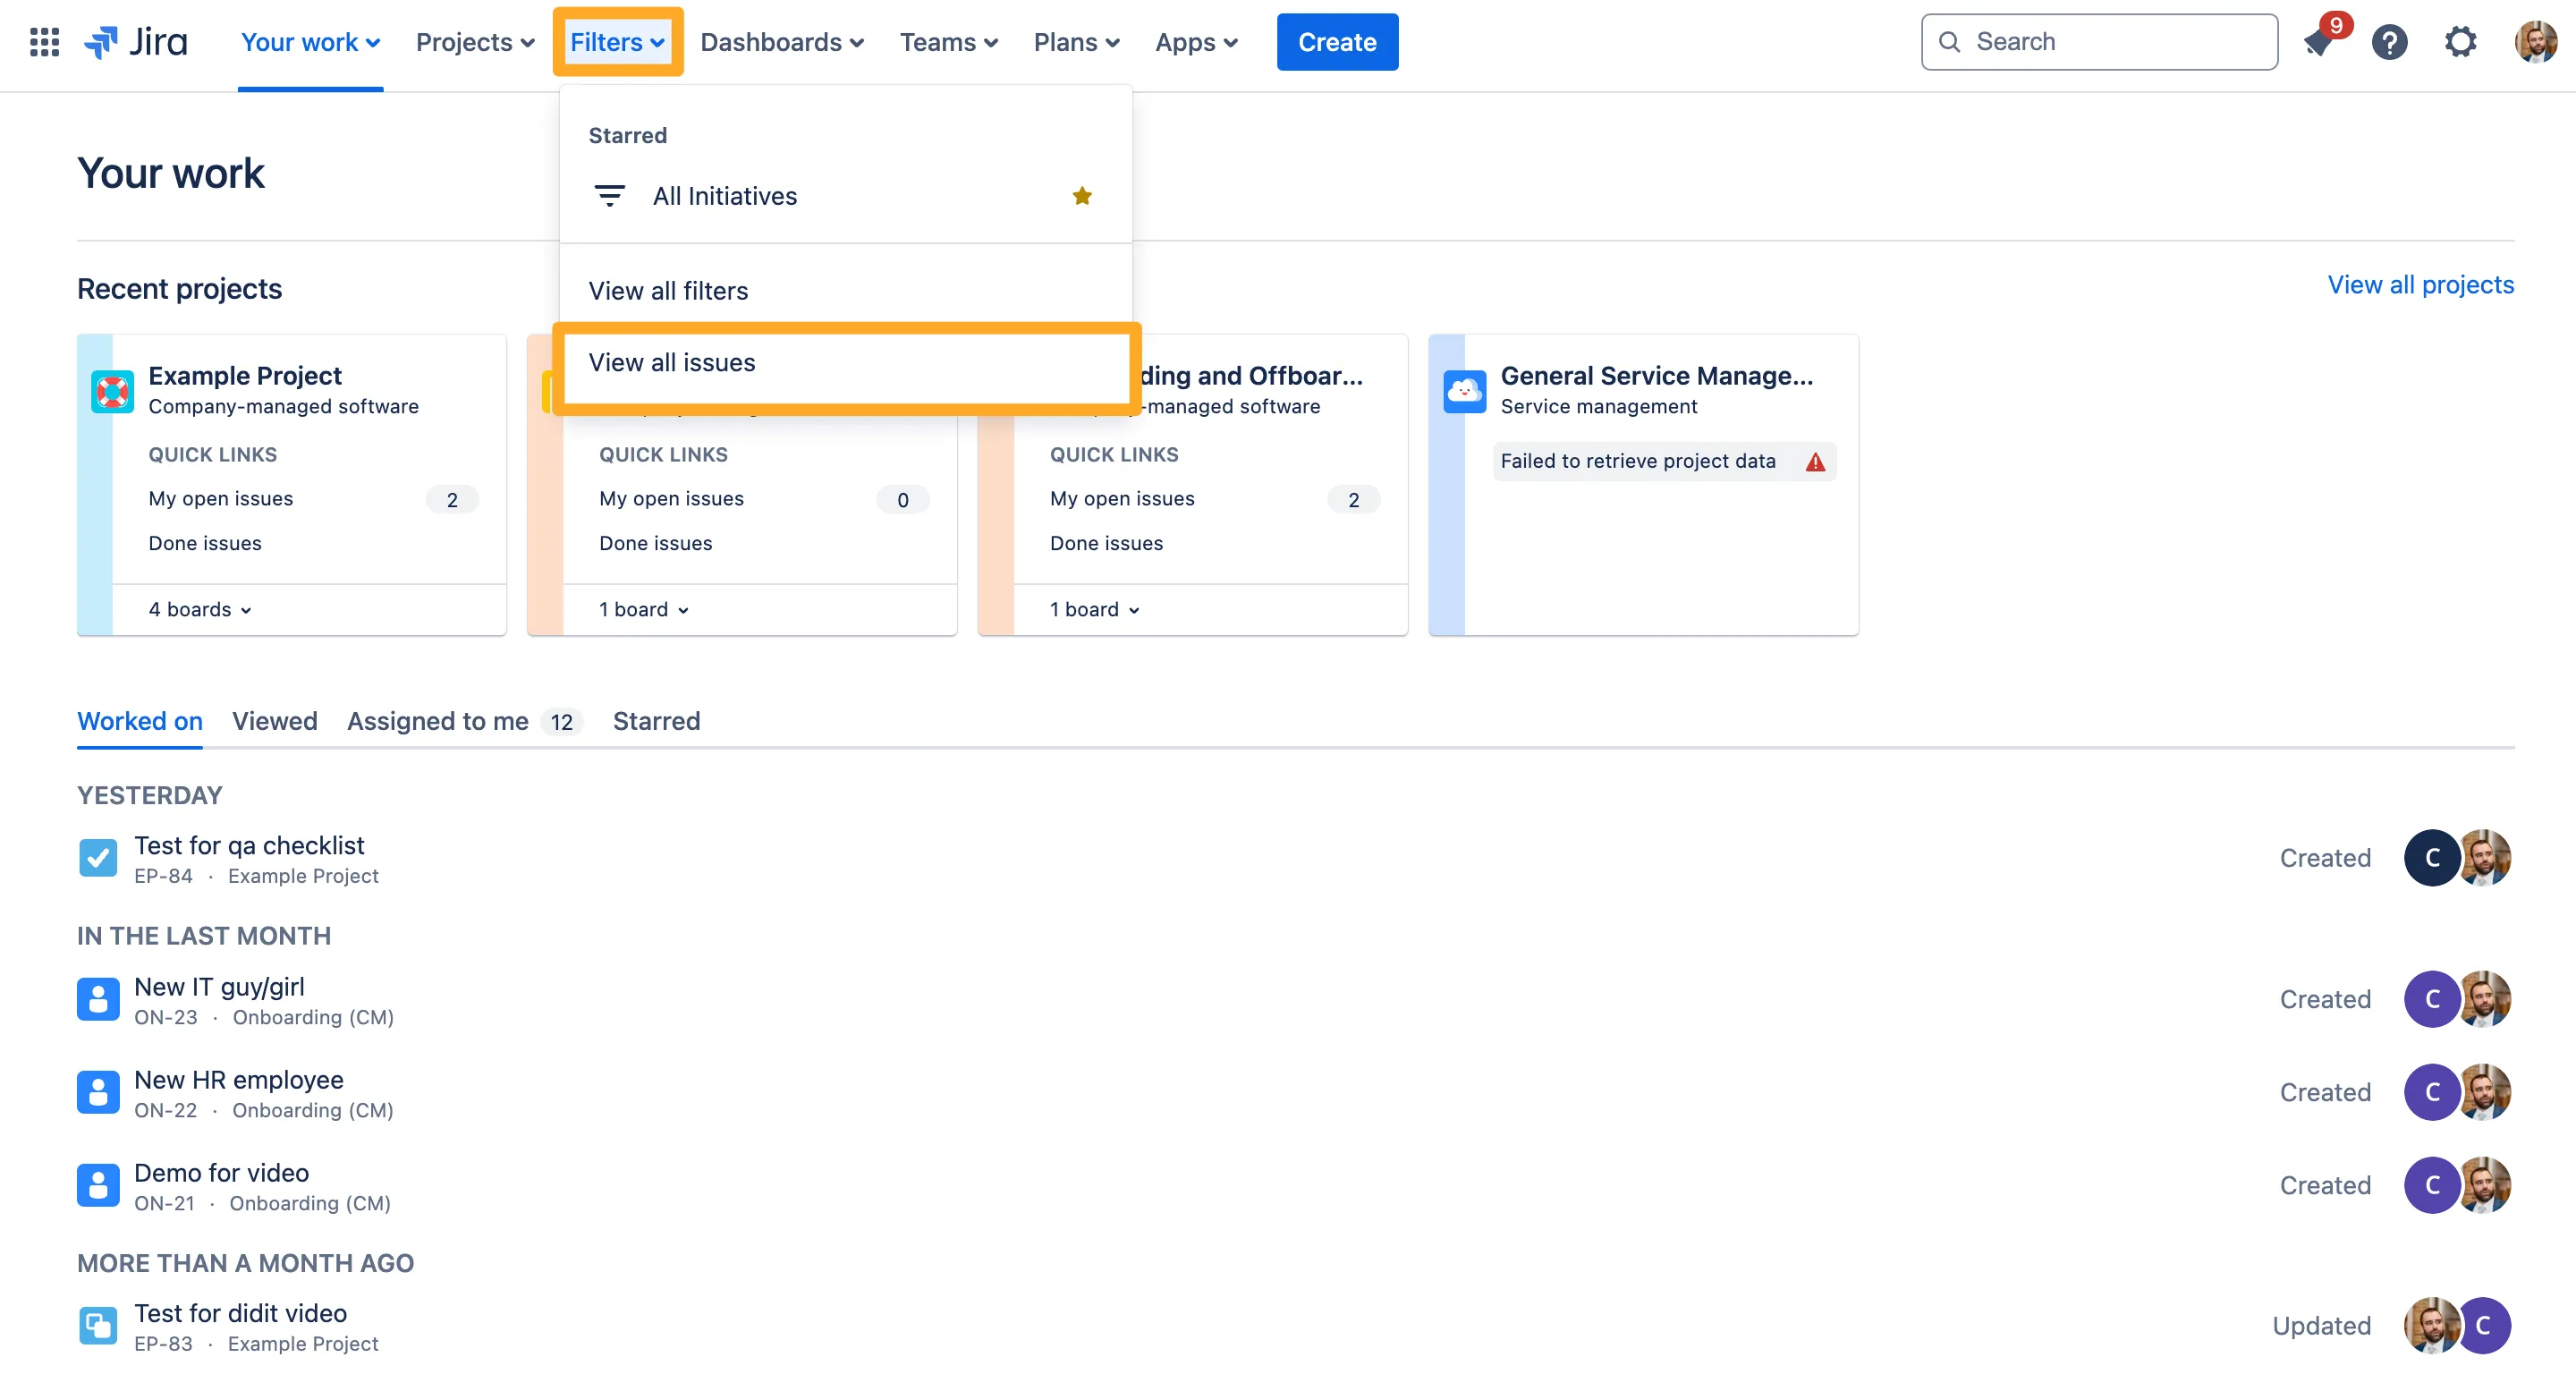The width and height of the screenshot is (2576, 1374).
Task: Open View all projects link
Action: click(x=2420, y=285)
